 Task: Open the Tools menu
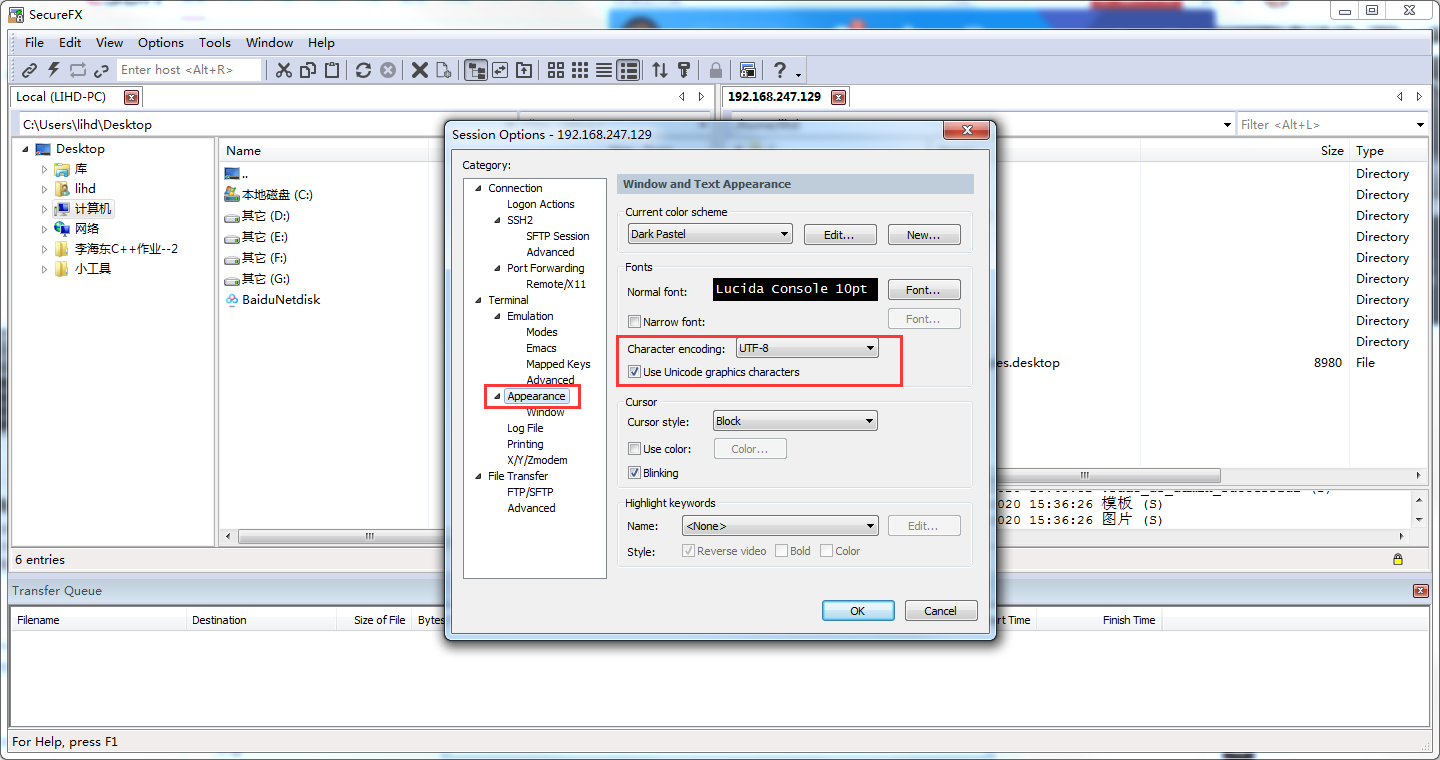click(214, 43)
